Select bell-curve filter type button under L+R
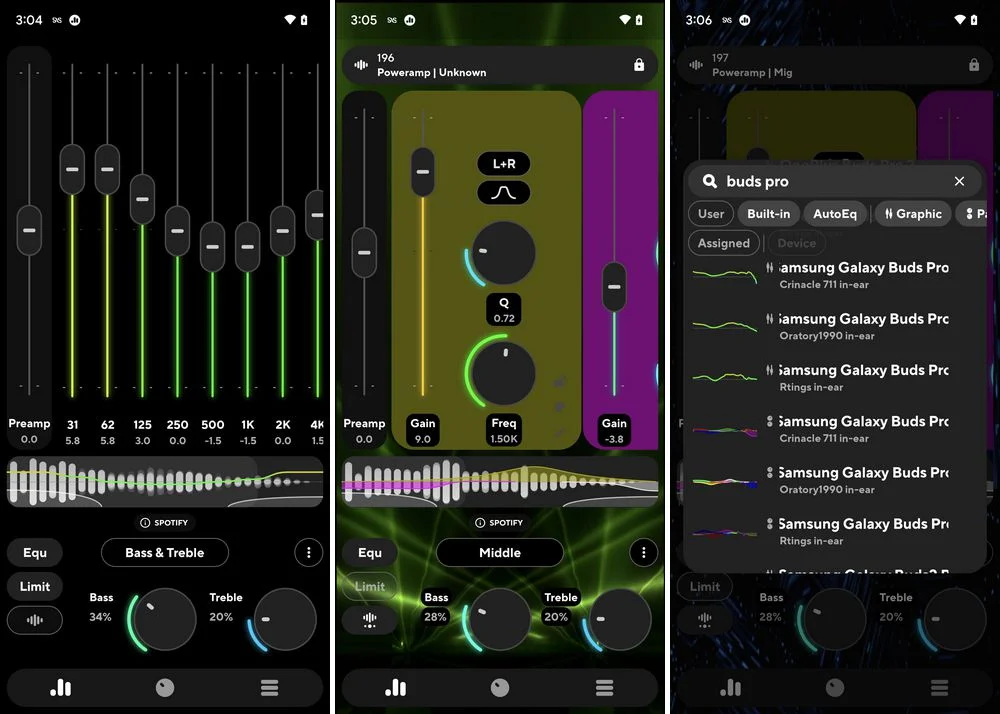The image size is (1000, 714). (x=504, y=193)
